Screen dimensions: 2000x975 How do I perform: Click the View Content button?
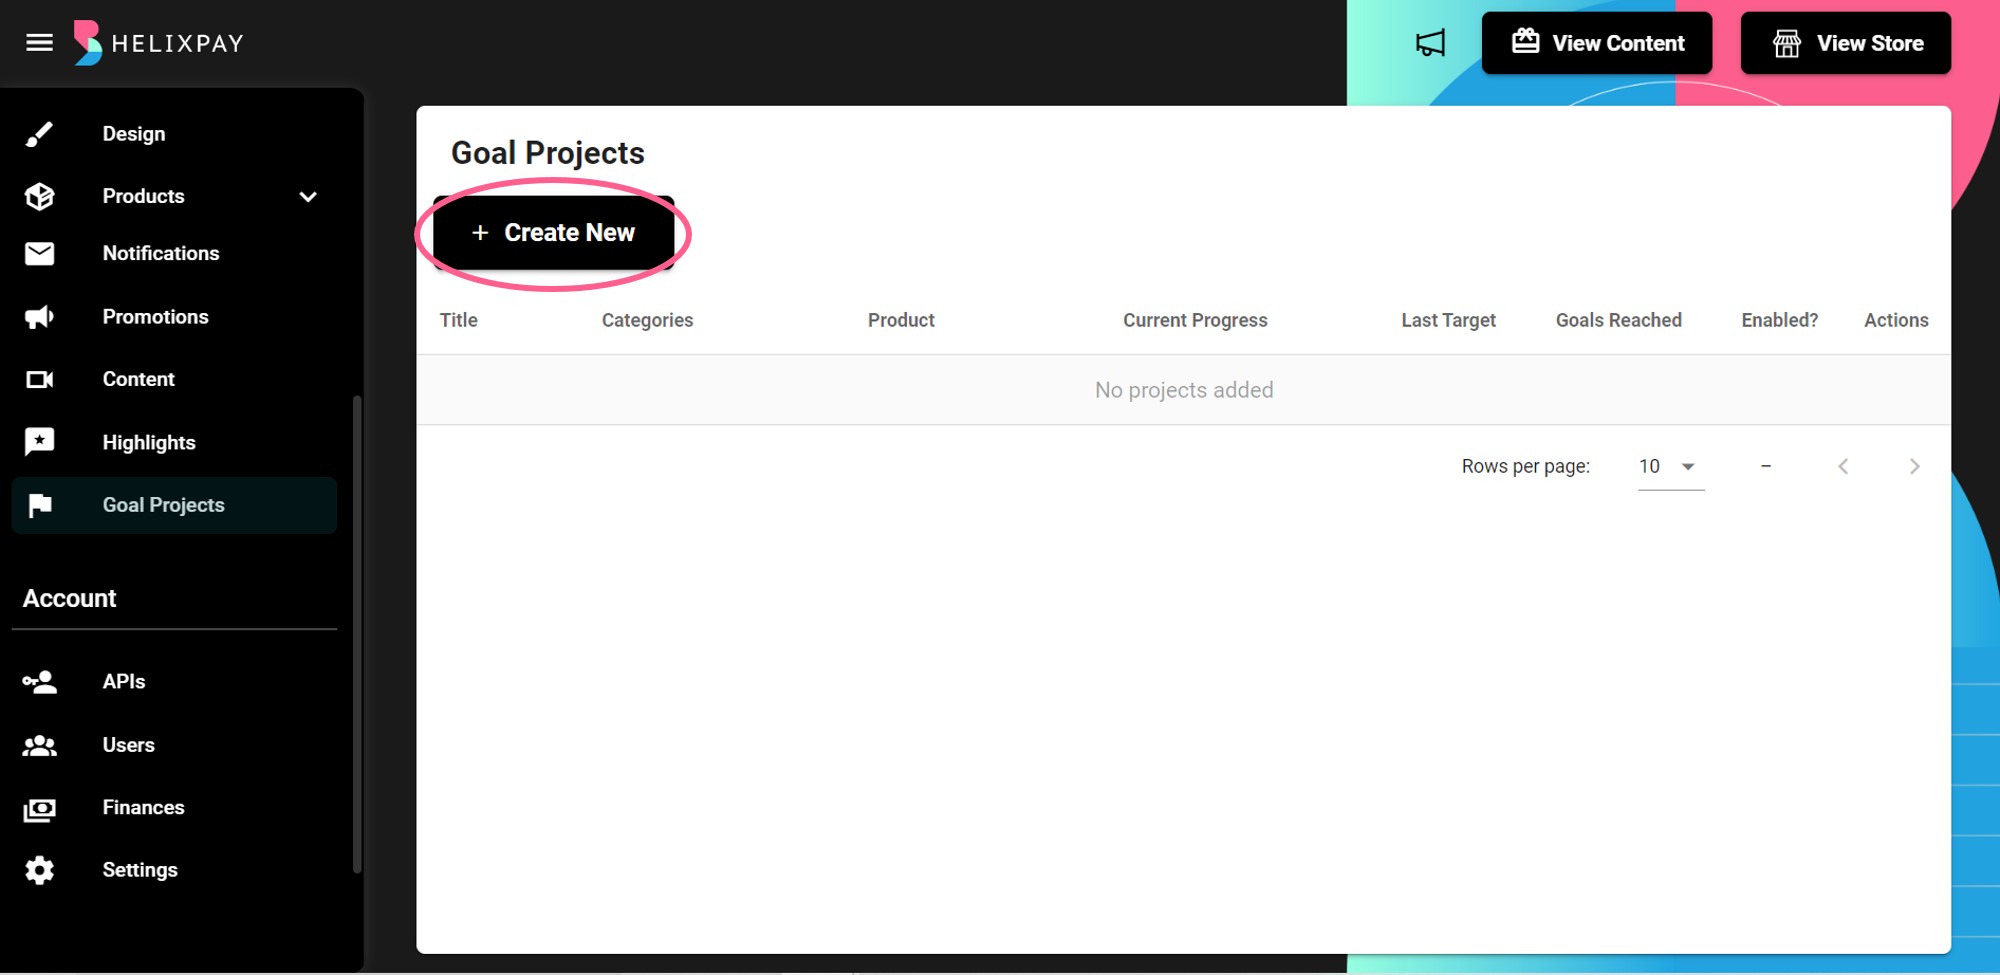click(1596, 43)
